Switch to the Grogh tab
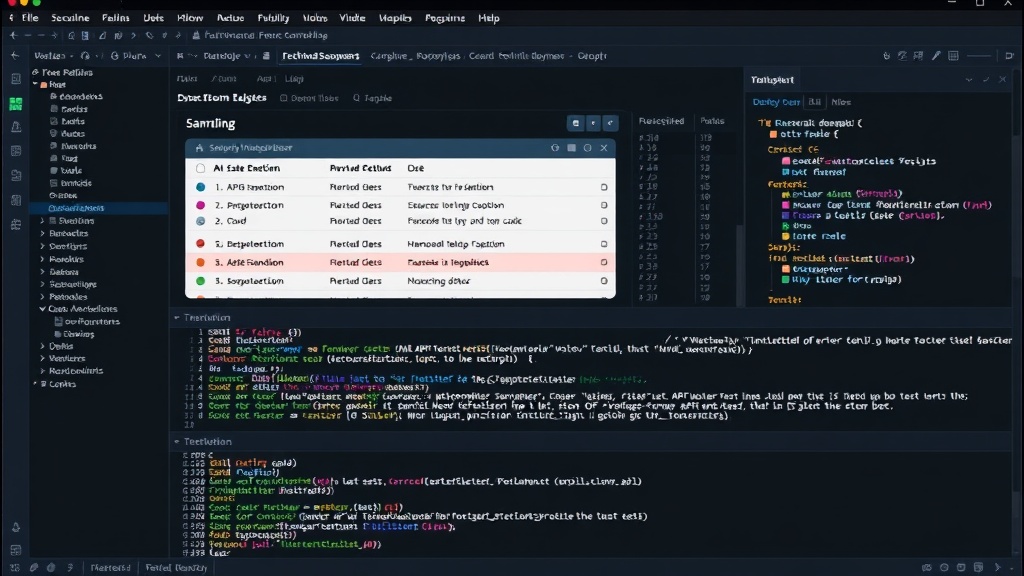 pos(592,56)
